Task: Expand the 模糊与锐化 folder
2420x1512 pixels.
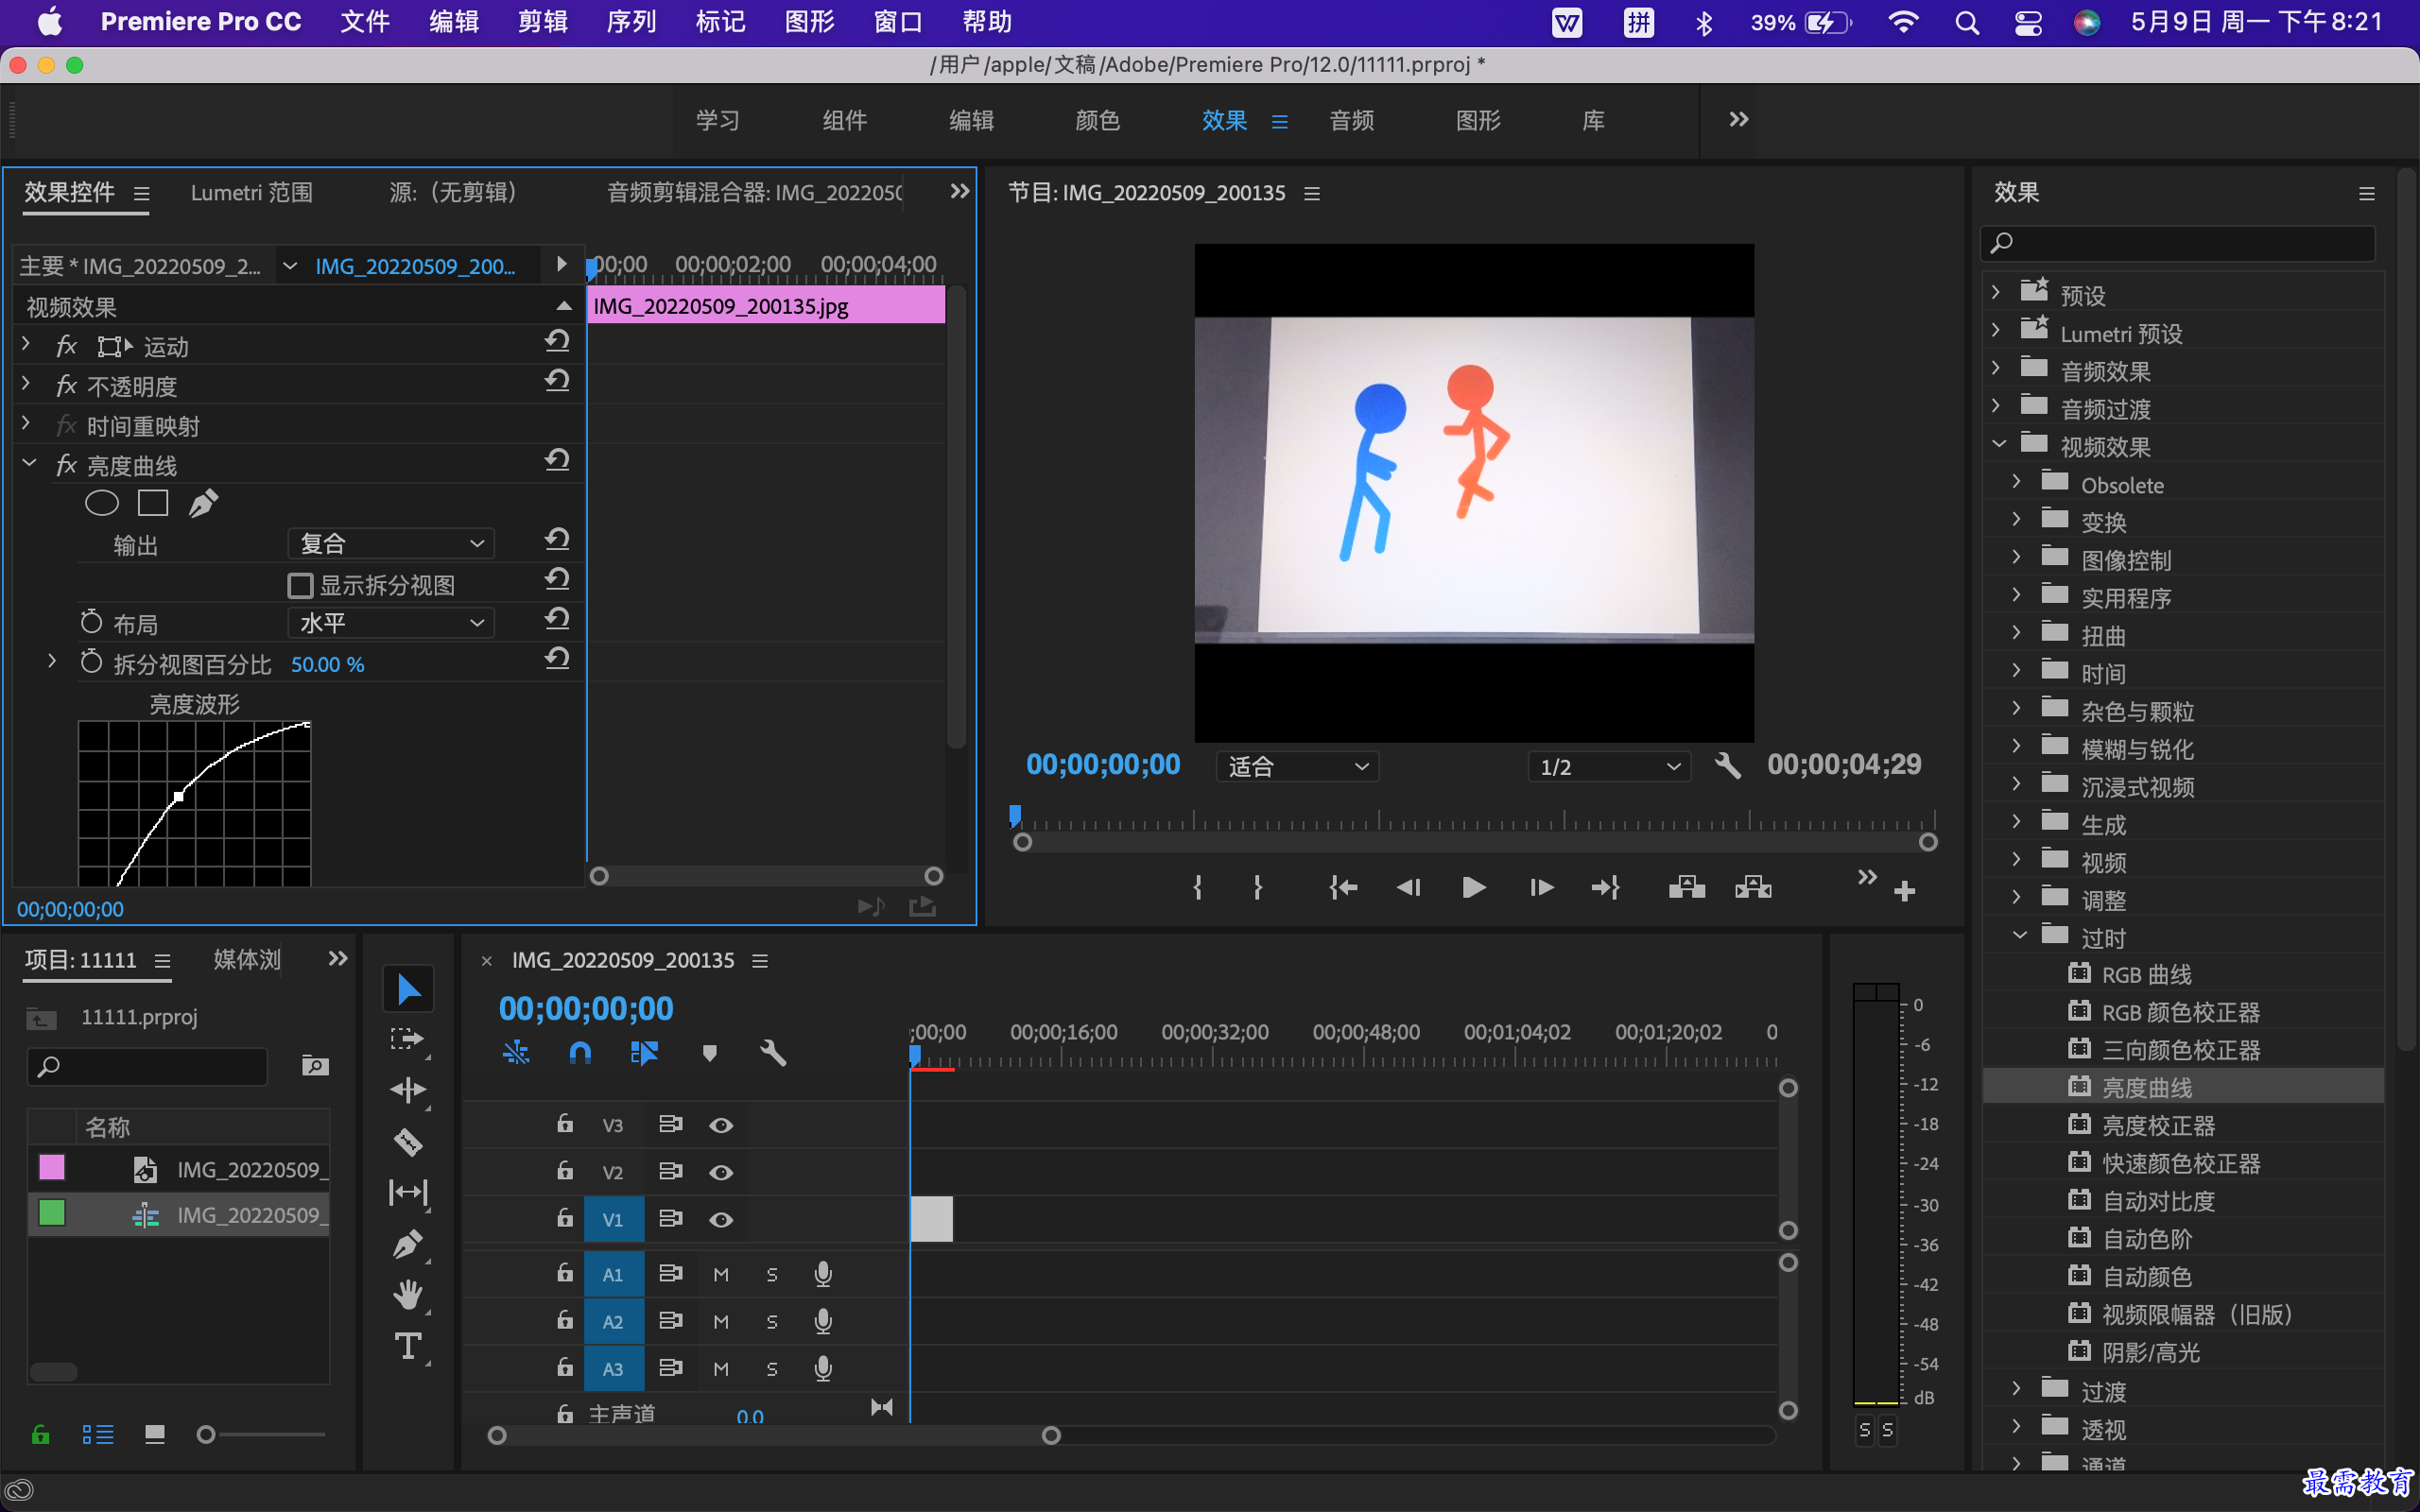Action: pos(2016,746)
